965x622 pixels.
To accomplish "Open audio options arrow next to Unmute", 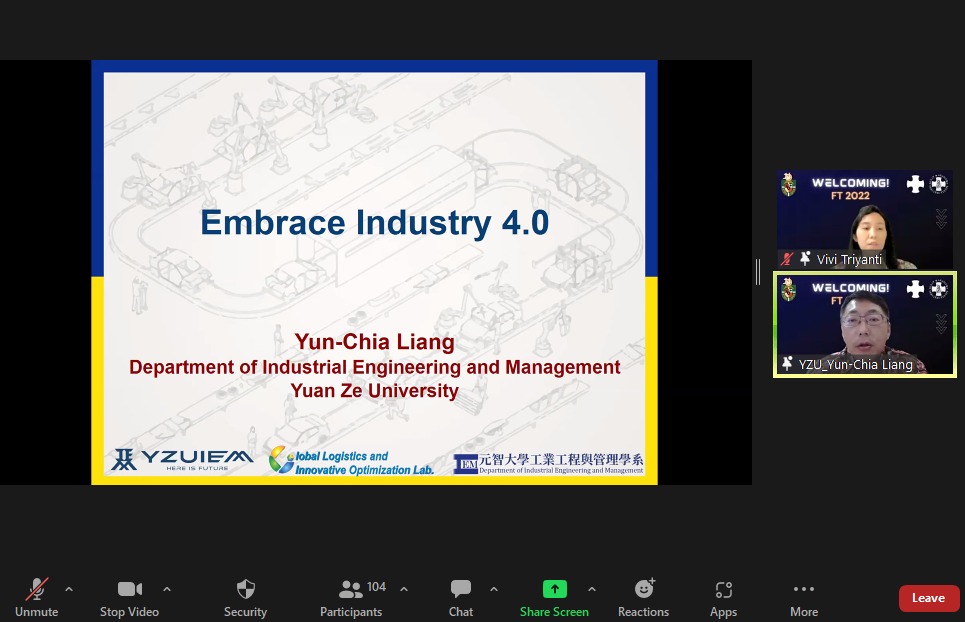I will coord(69,589).
